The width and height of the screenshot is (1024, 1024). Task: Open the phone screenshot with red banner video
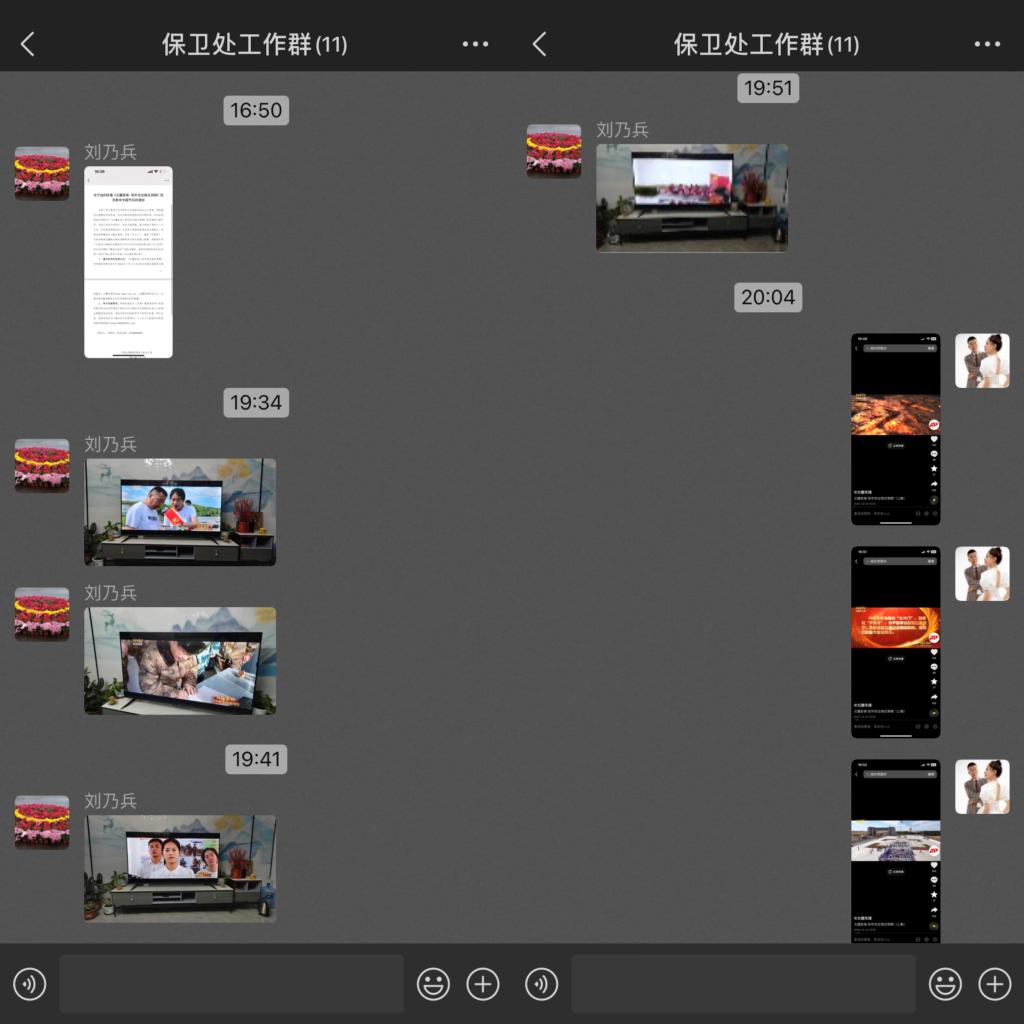click(x=896, y=642)
